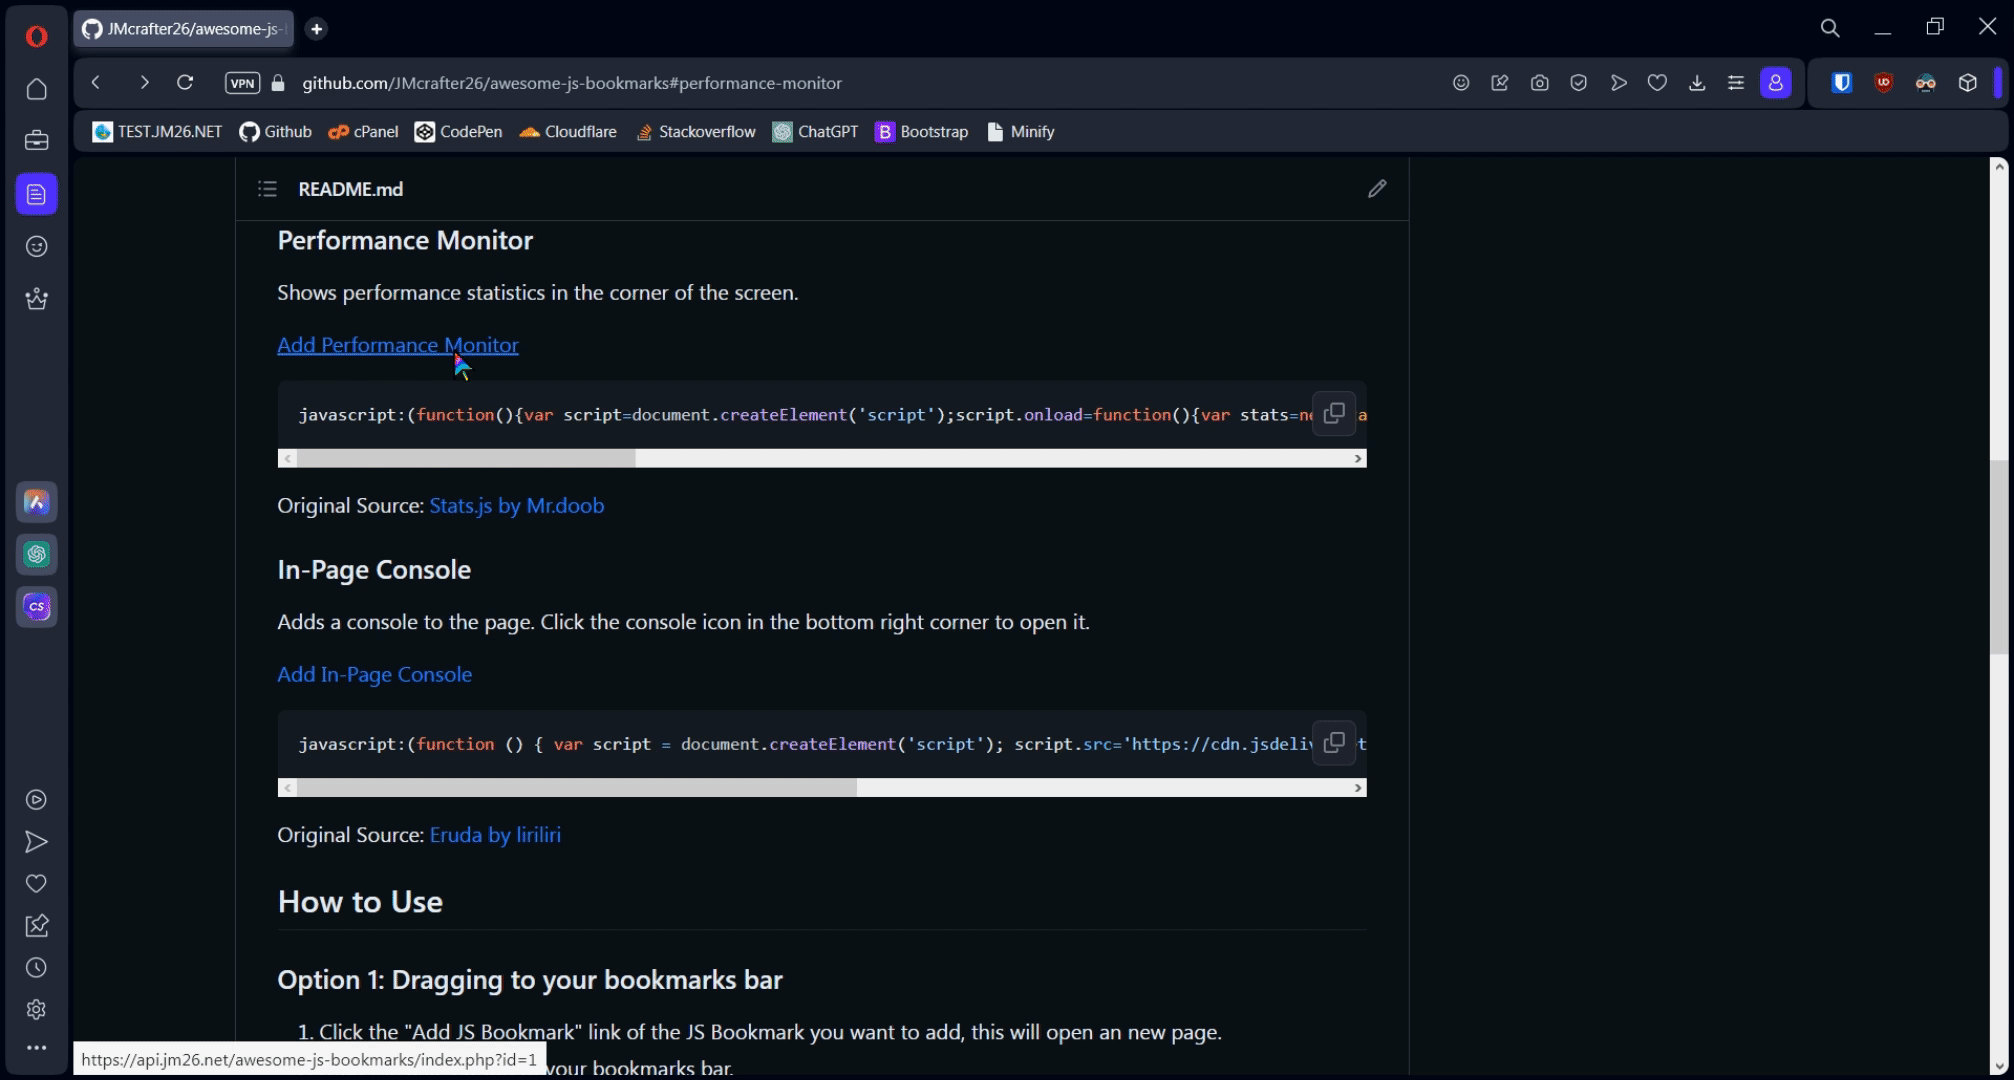This screenshot has width=2014, height=1080.
Task: Open the Easy Setup sliders menu
Action: pyautogui.click(x=1736, y=83)
